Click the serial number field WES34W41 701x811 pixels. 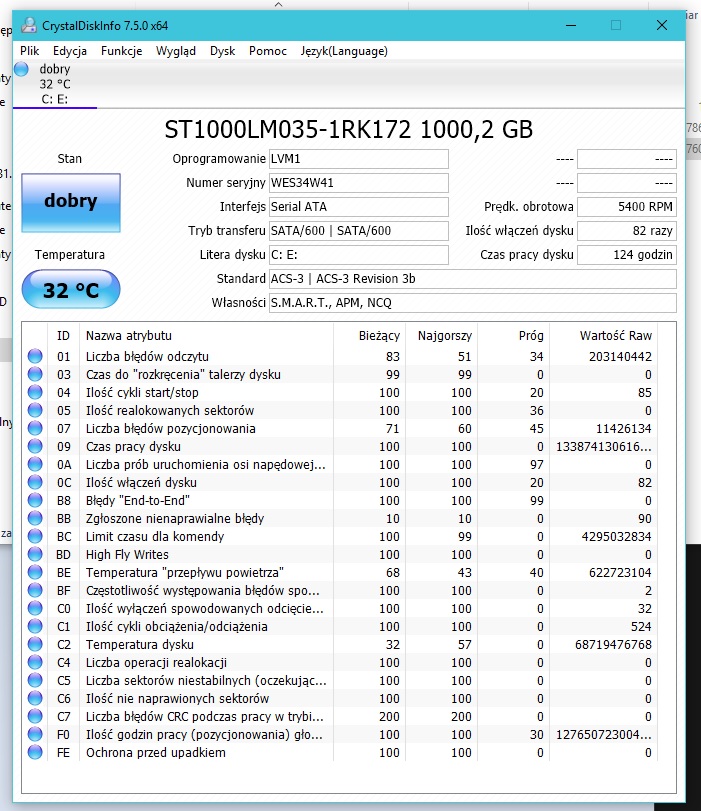[x=359, y=183]
